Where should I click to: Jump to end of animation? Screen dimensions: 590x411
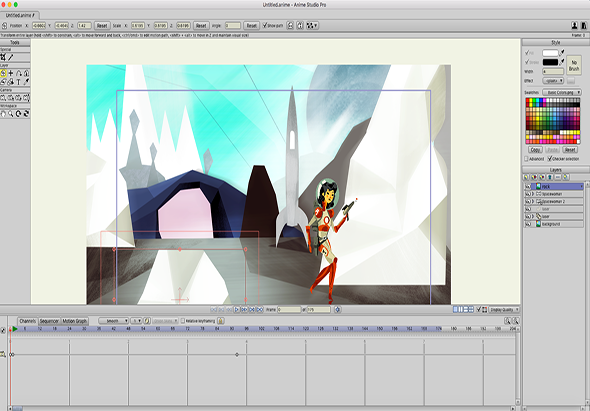click(x=260, y=309)
